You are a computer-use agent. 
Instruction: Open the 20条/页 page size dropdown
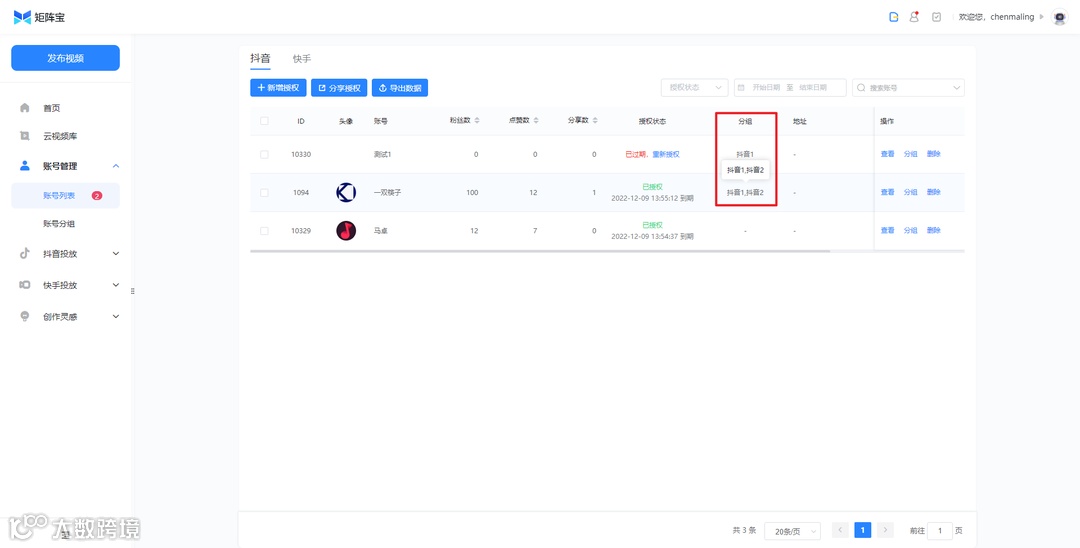pos(792,531)
